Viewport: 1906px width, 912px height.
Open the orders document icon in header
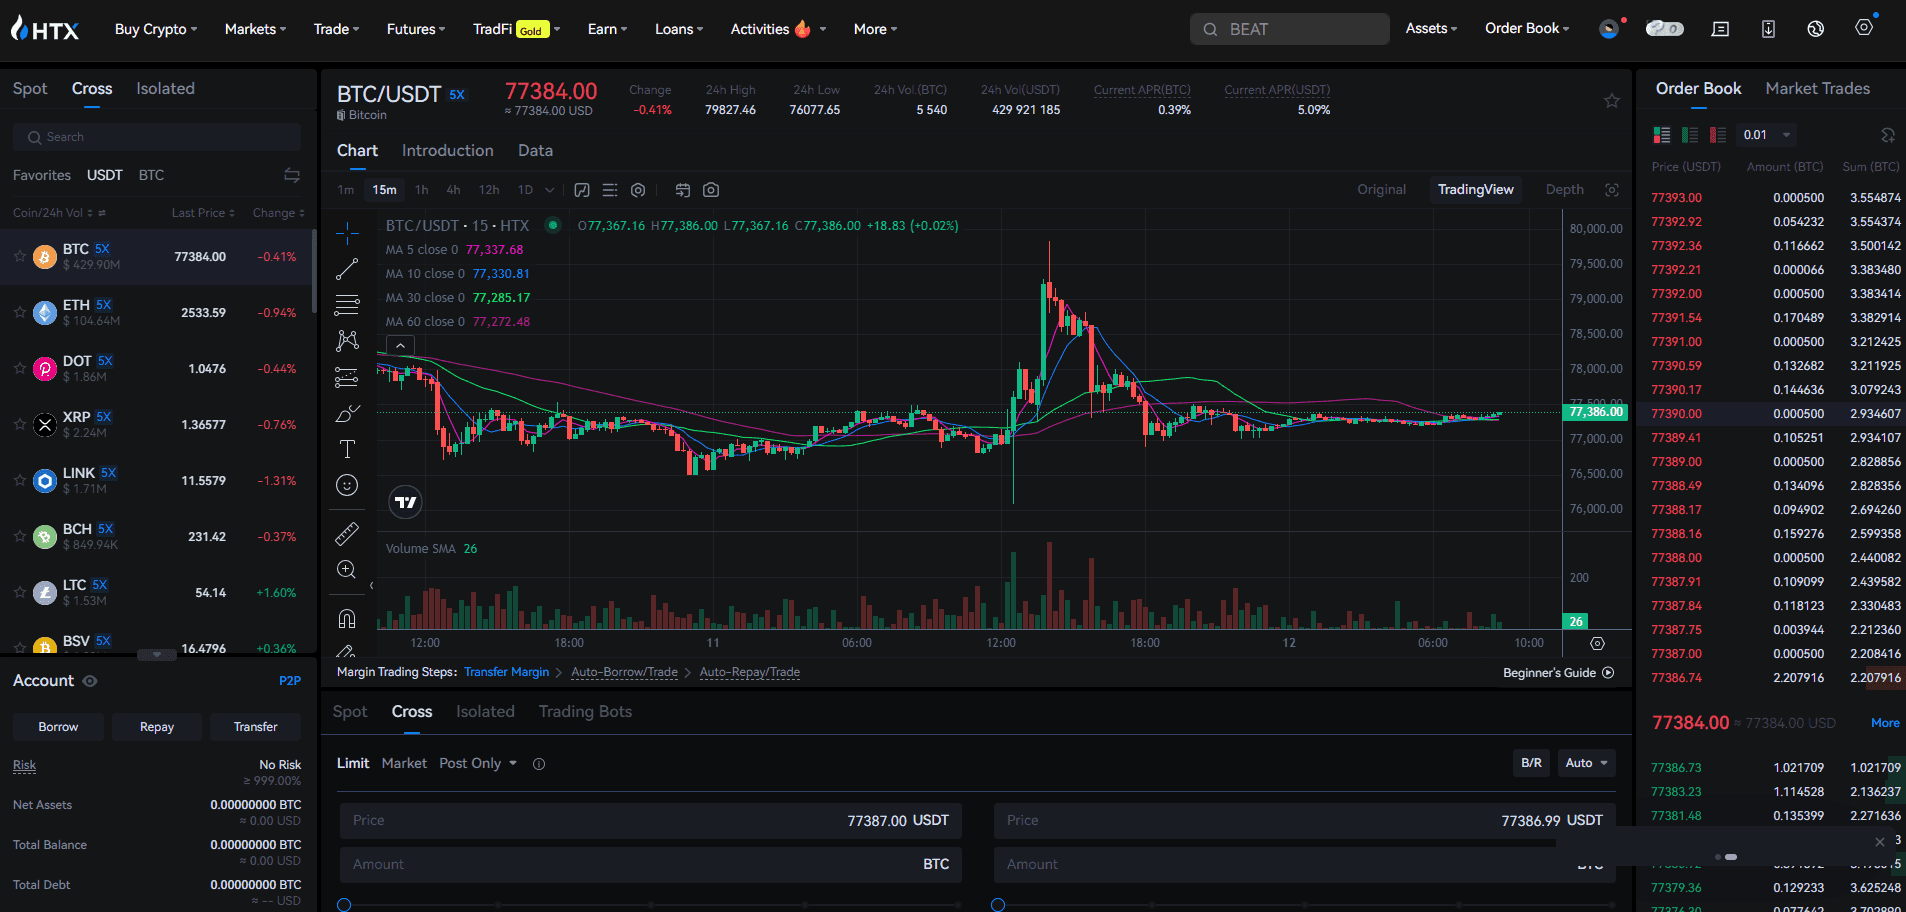coord(1720,29)
